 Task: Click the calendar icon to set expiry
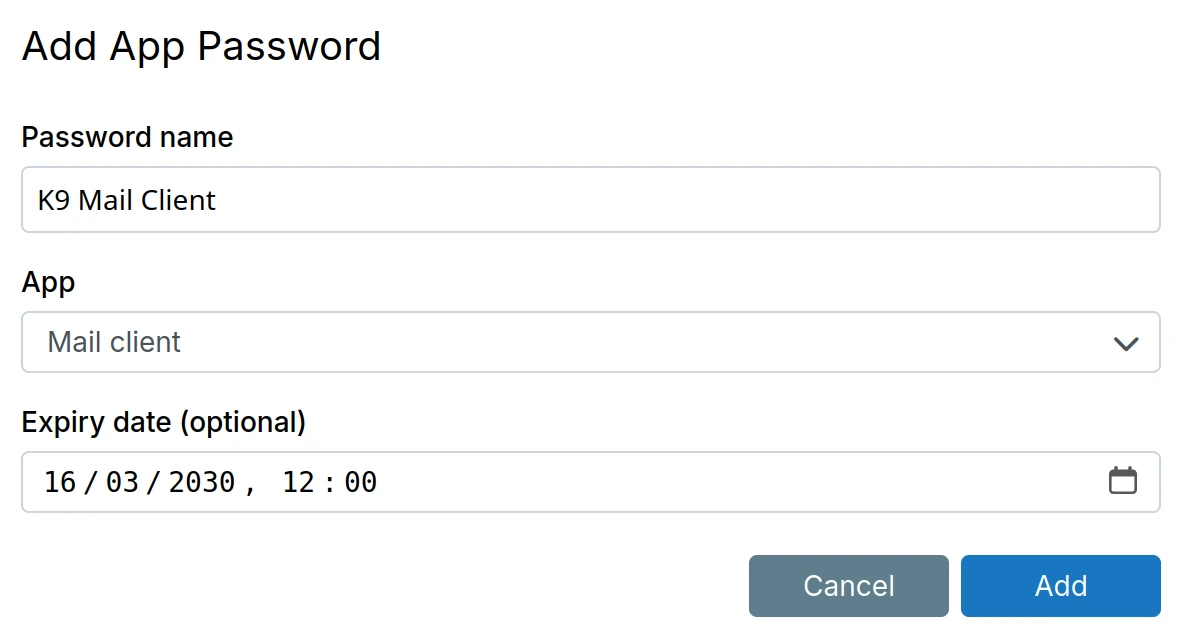(x=1122, y=481)
